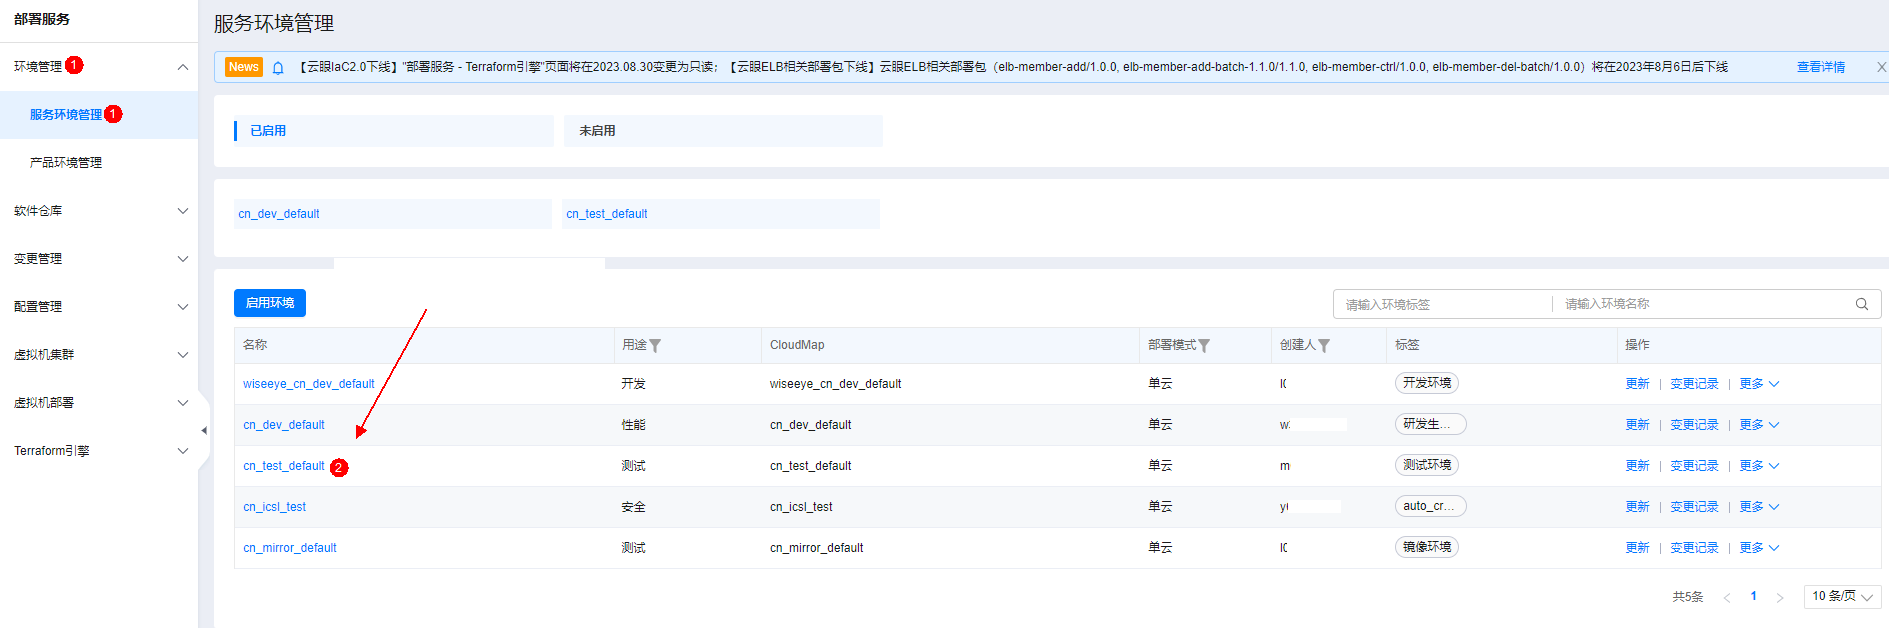
Task: Expand the 软件仓库 sidebar menu
Action: point(98,211)
